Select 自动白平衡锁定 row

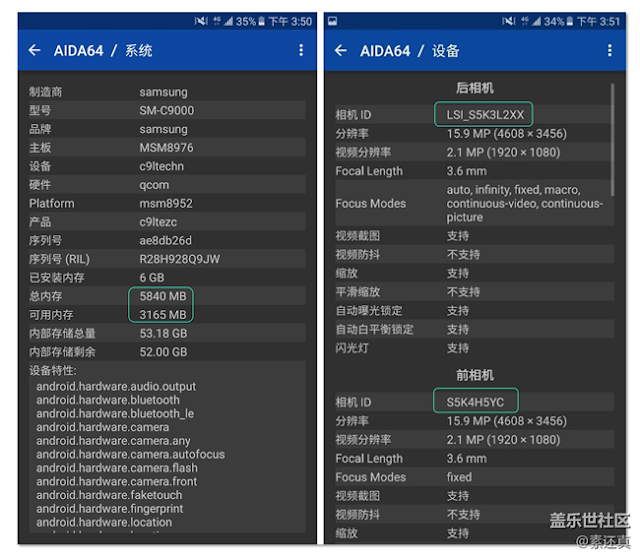click(474, 329)
